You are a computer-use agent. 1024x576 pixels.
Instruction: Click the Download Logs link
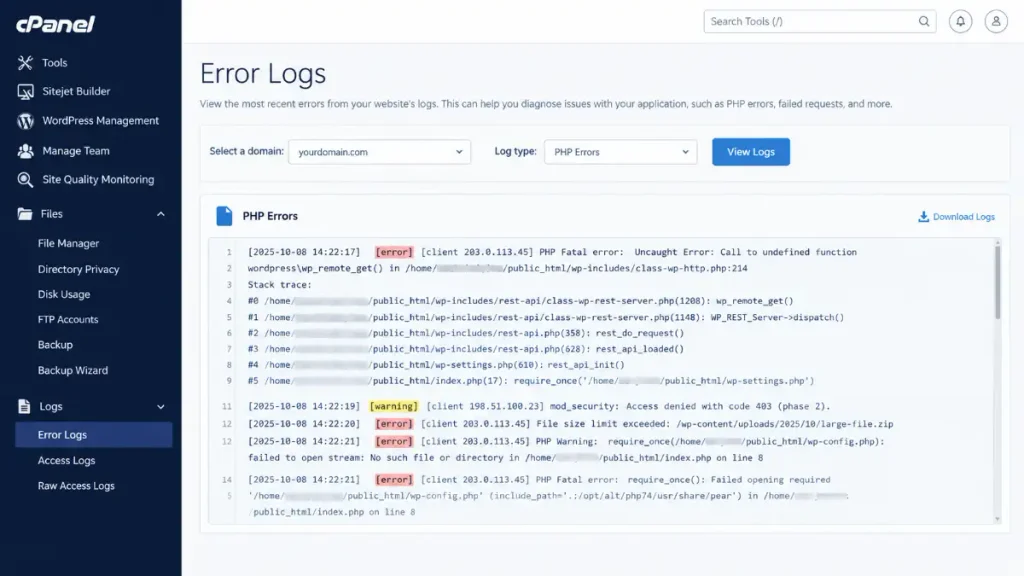click(956, 217)
